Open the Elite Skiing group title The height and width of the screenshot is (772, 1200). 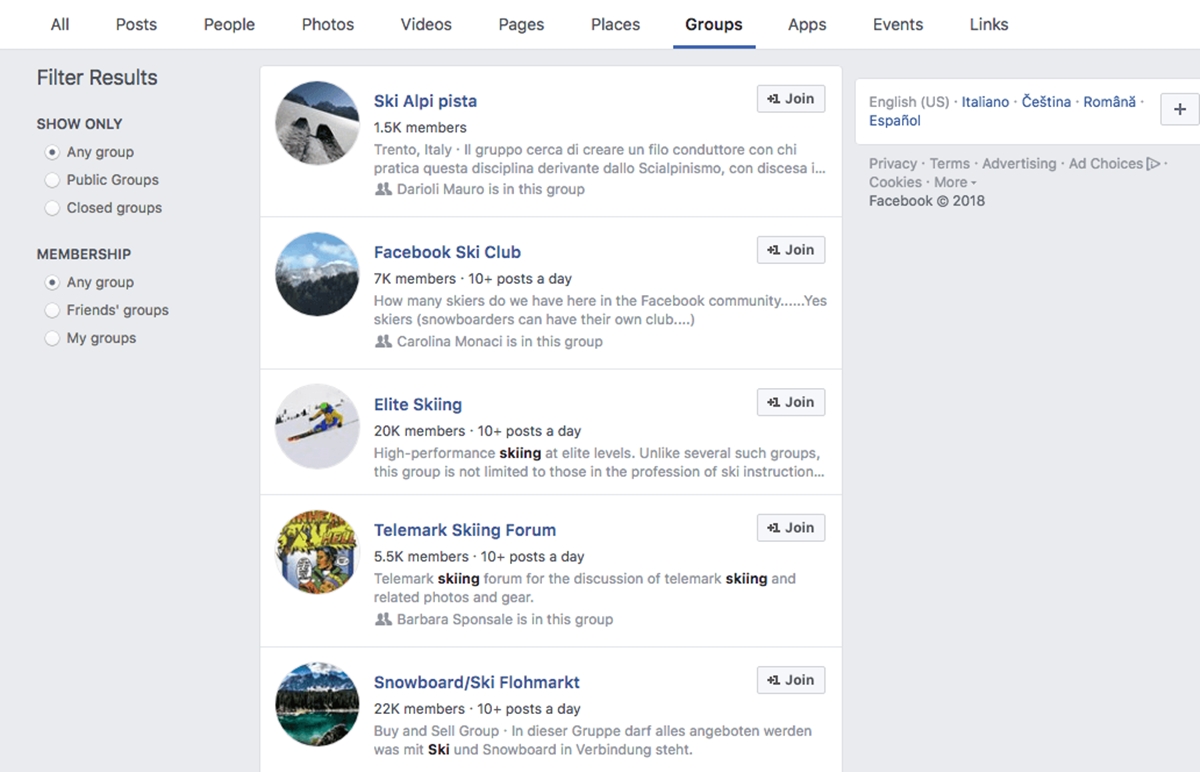(x=418, y=405)
